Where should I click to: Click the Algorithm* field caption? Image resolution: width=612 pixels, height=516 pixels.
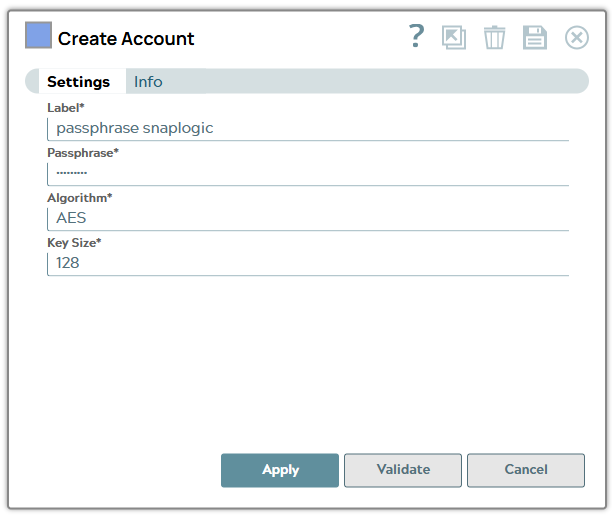pyautogui.click(x=80, y=198)
